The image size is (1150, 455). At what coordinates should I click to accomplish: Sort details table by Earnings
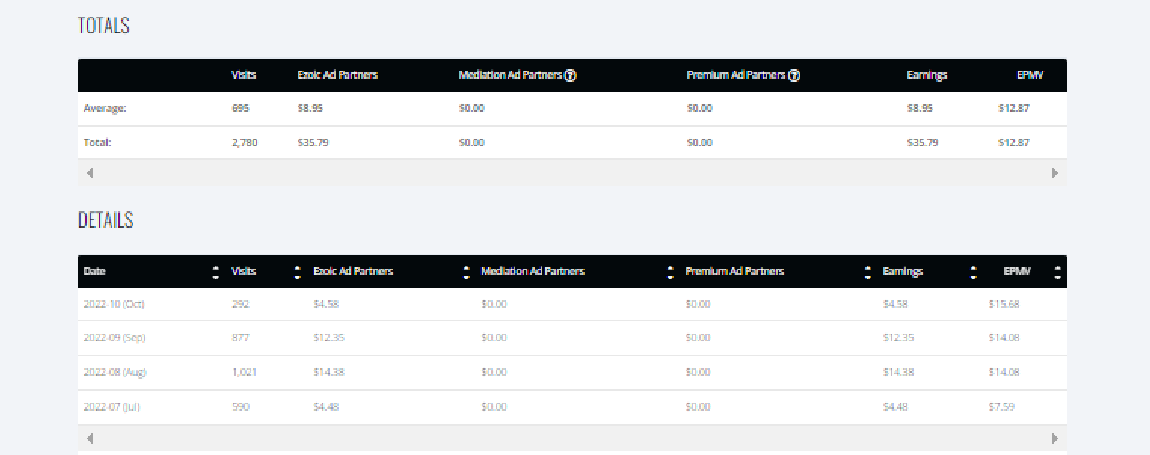tap(974, 272)
